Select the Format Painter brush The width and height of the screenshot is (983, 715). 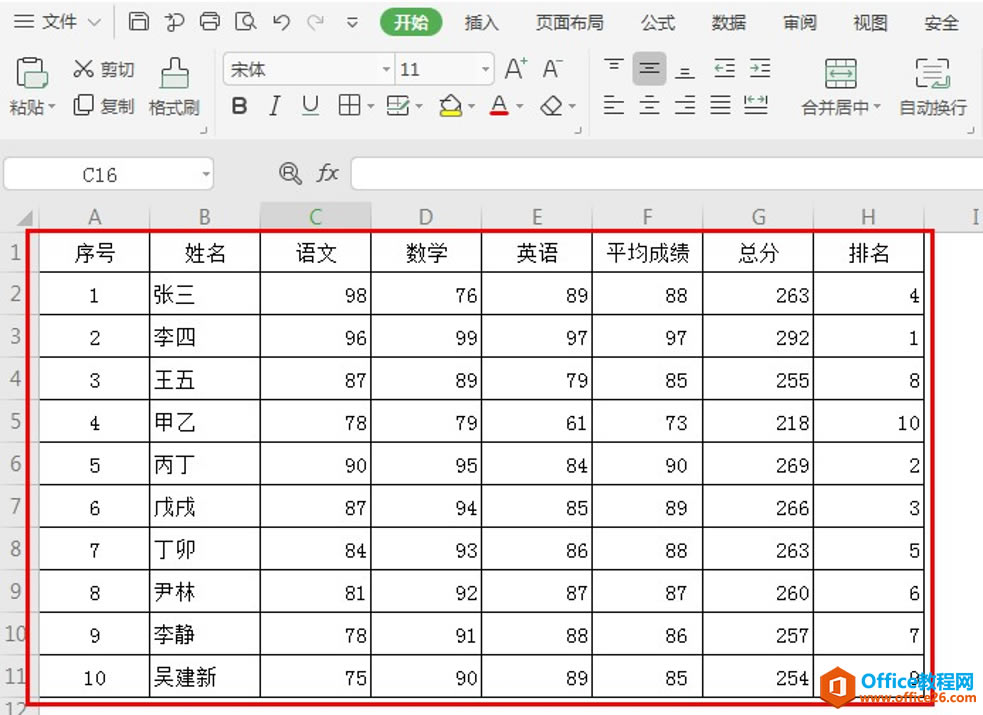174,86
